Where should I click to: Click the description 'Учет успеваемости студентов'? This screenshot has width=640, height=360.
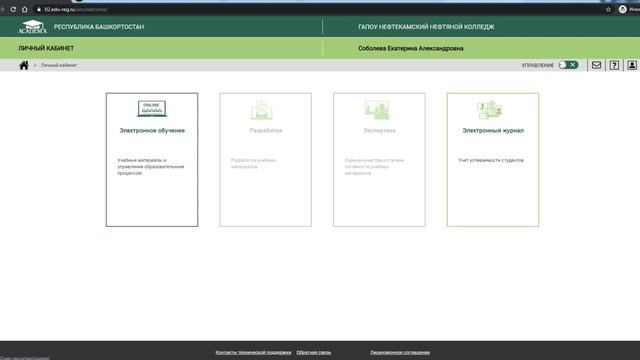point(491,160)
